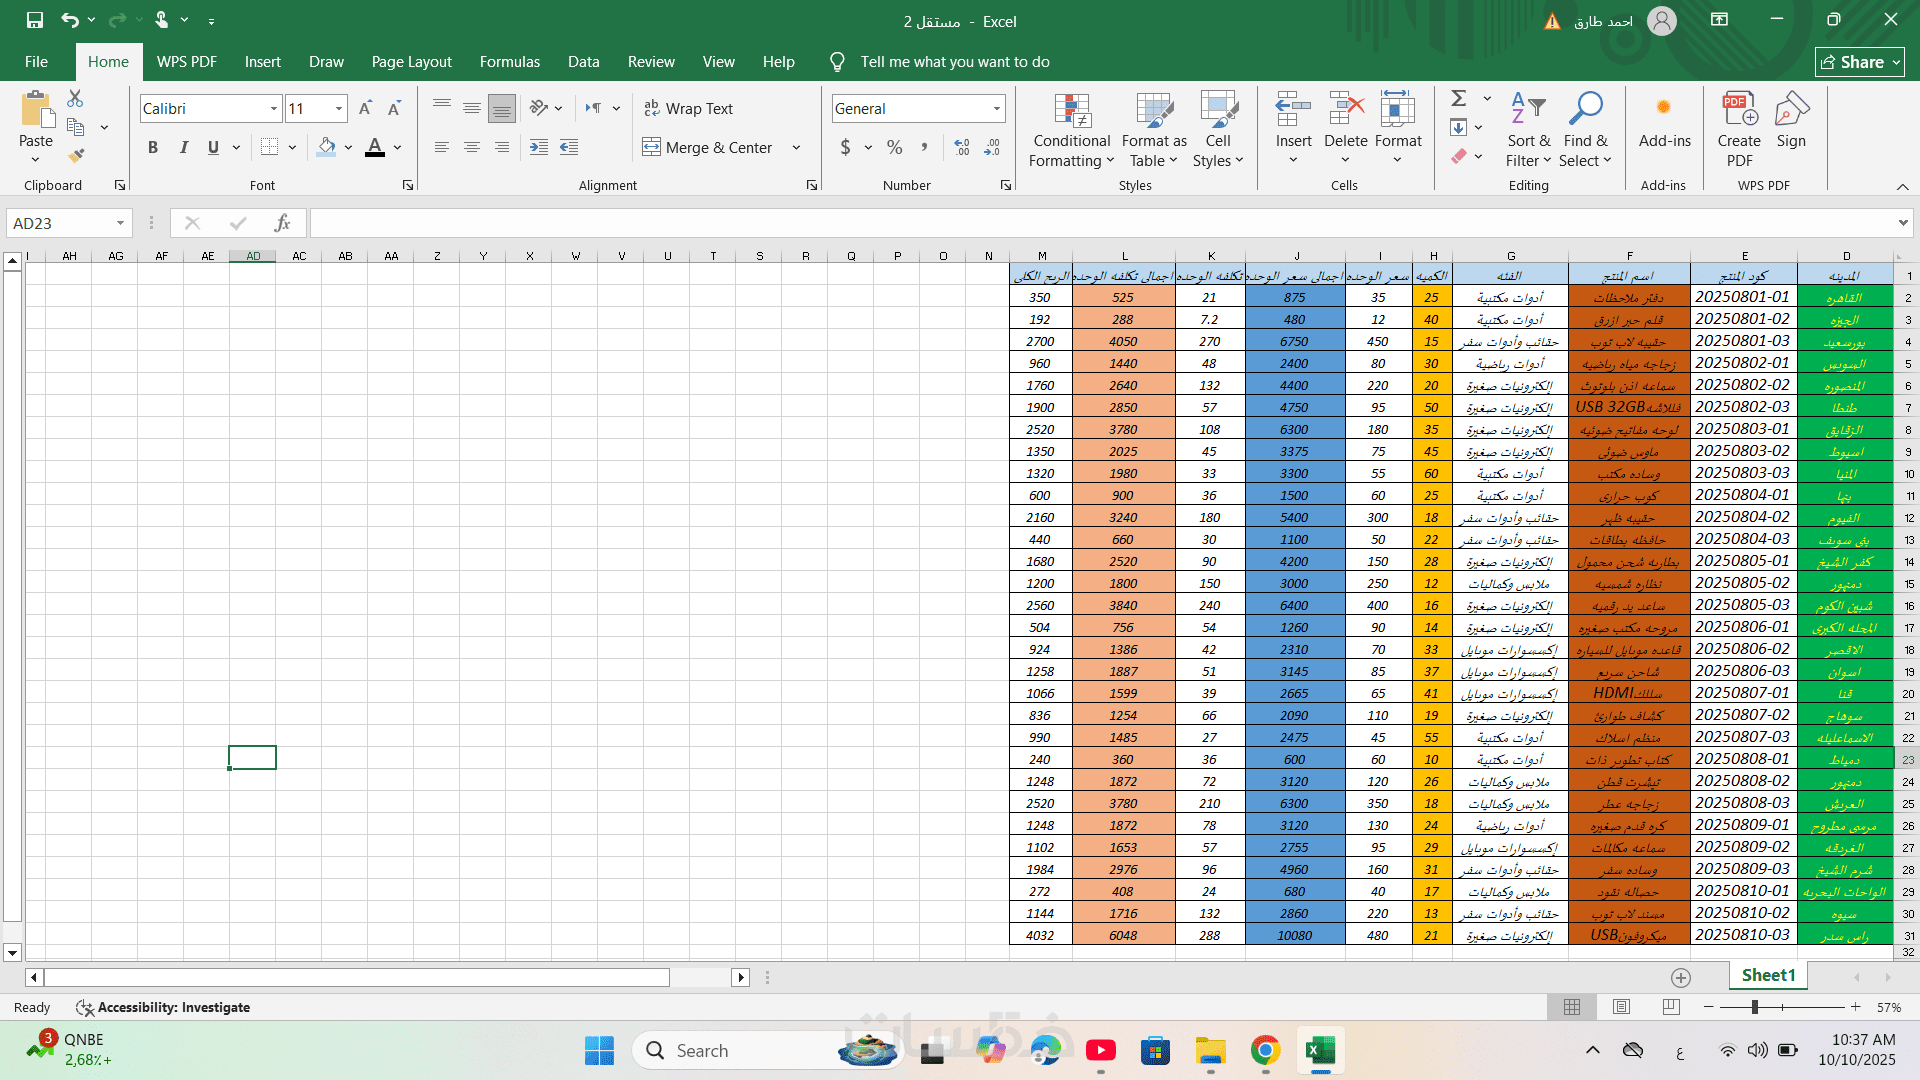
Task: Click the Percent Style icon
Action: [x=894, y=147]
